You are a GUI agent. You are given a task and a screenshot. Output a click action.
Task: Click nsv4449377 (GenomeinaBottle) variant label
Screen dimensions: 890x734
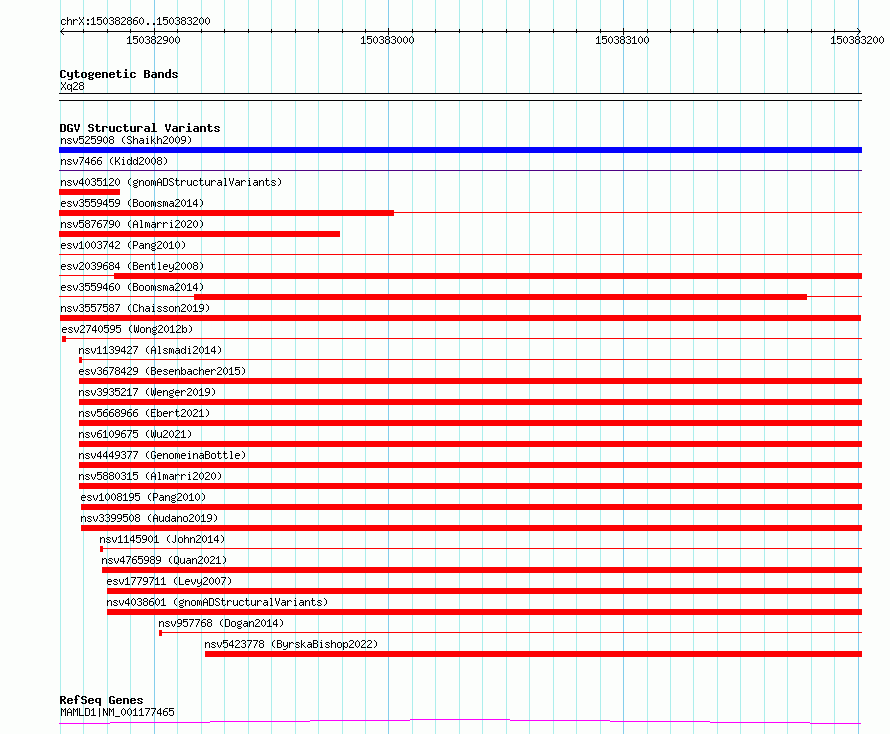coord(162,455)
